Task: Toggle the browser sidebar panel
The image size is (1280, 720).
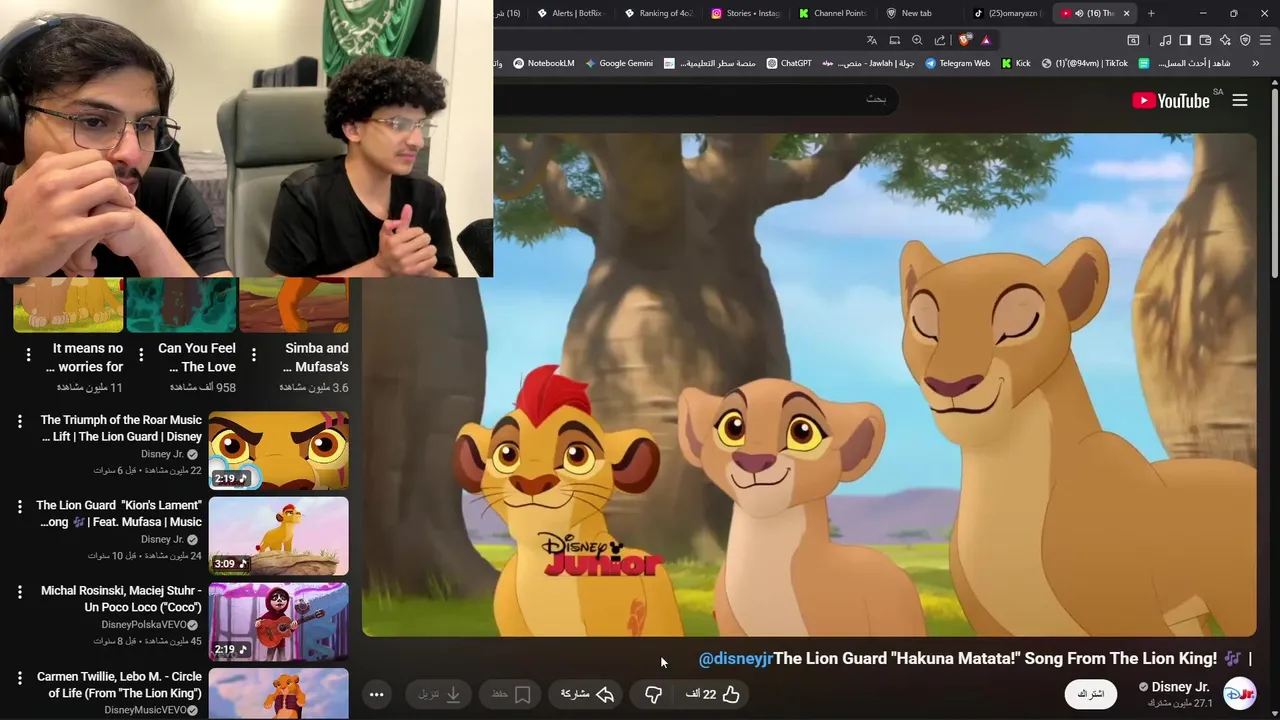Action: [1185, 40]
